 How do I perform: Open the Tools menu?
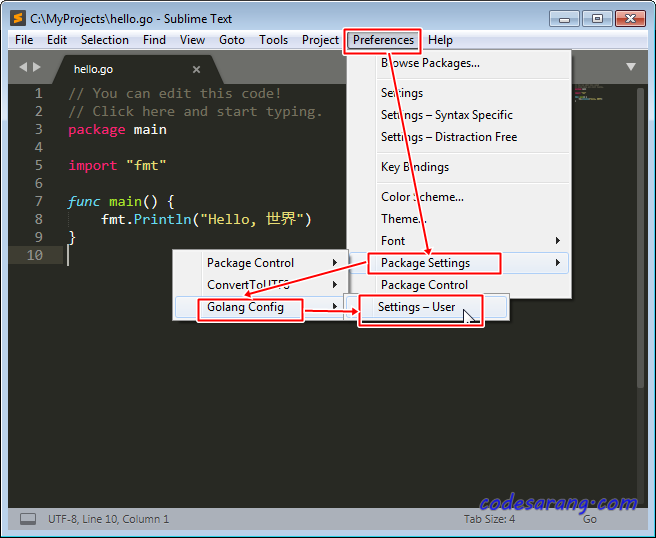pos(273,40)
